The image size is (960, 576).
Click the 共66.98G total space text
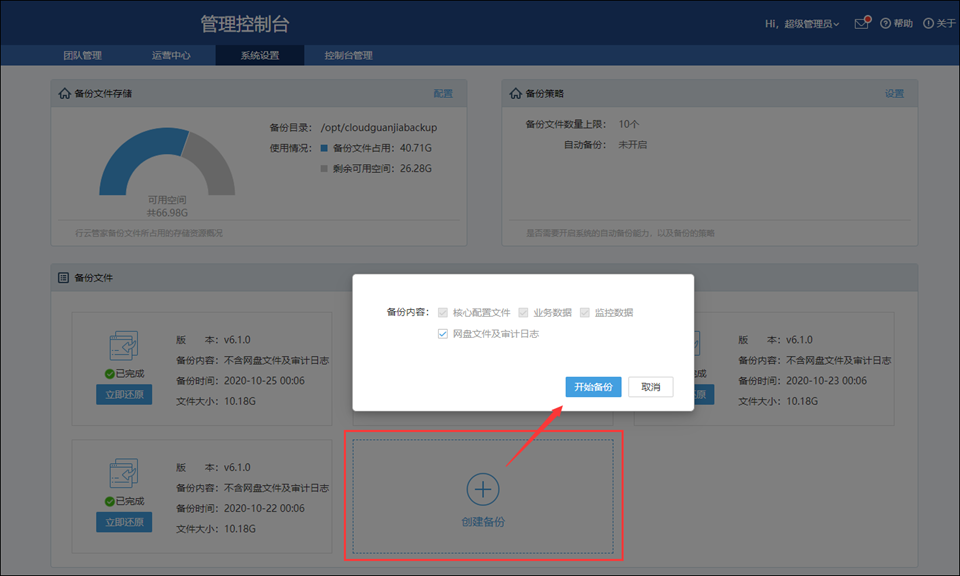pyautogui.click(x=167, y=213)
